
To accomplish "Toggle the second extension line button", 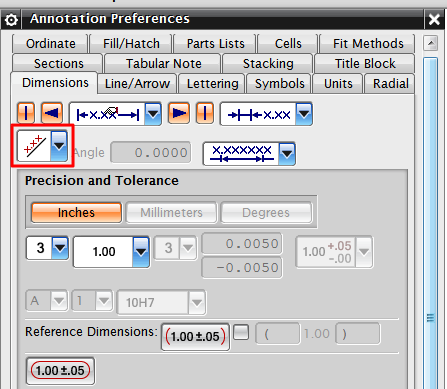I will click(x=205, y=113).
